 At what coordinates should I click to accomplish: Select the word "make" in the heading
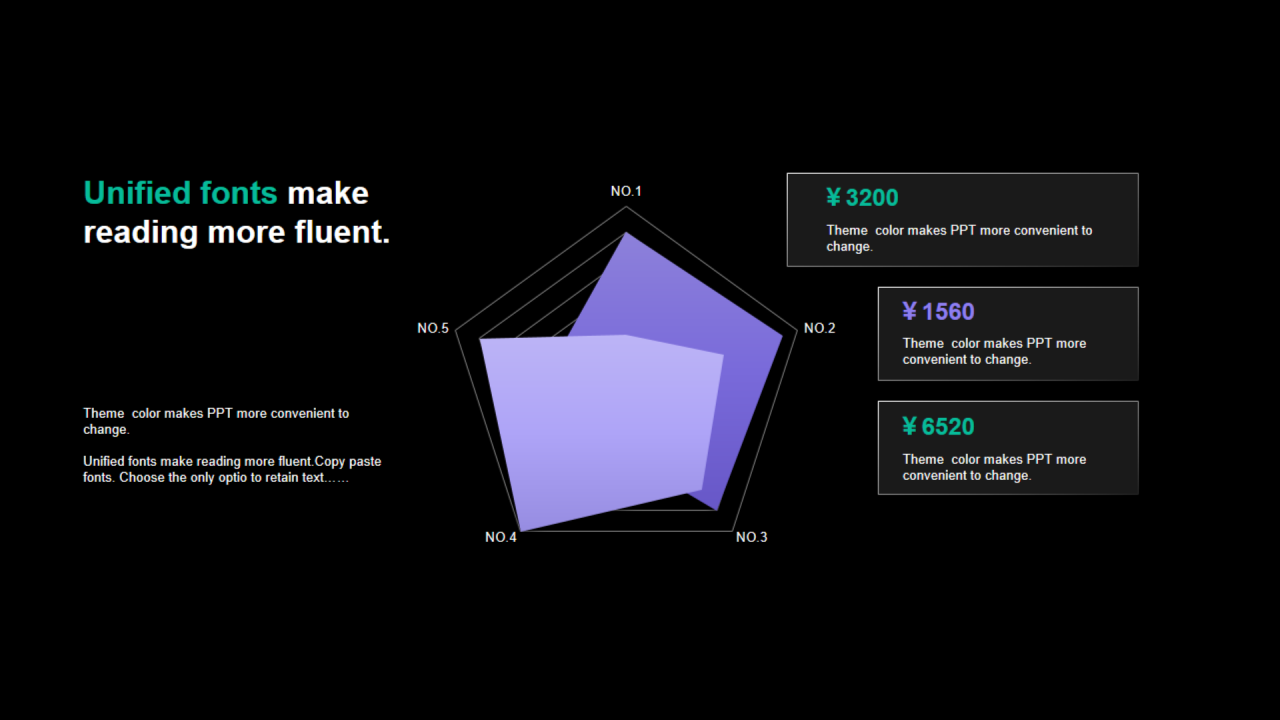pos(328,193)
